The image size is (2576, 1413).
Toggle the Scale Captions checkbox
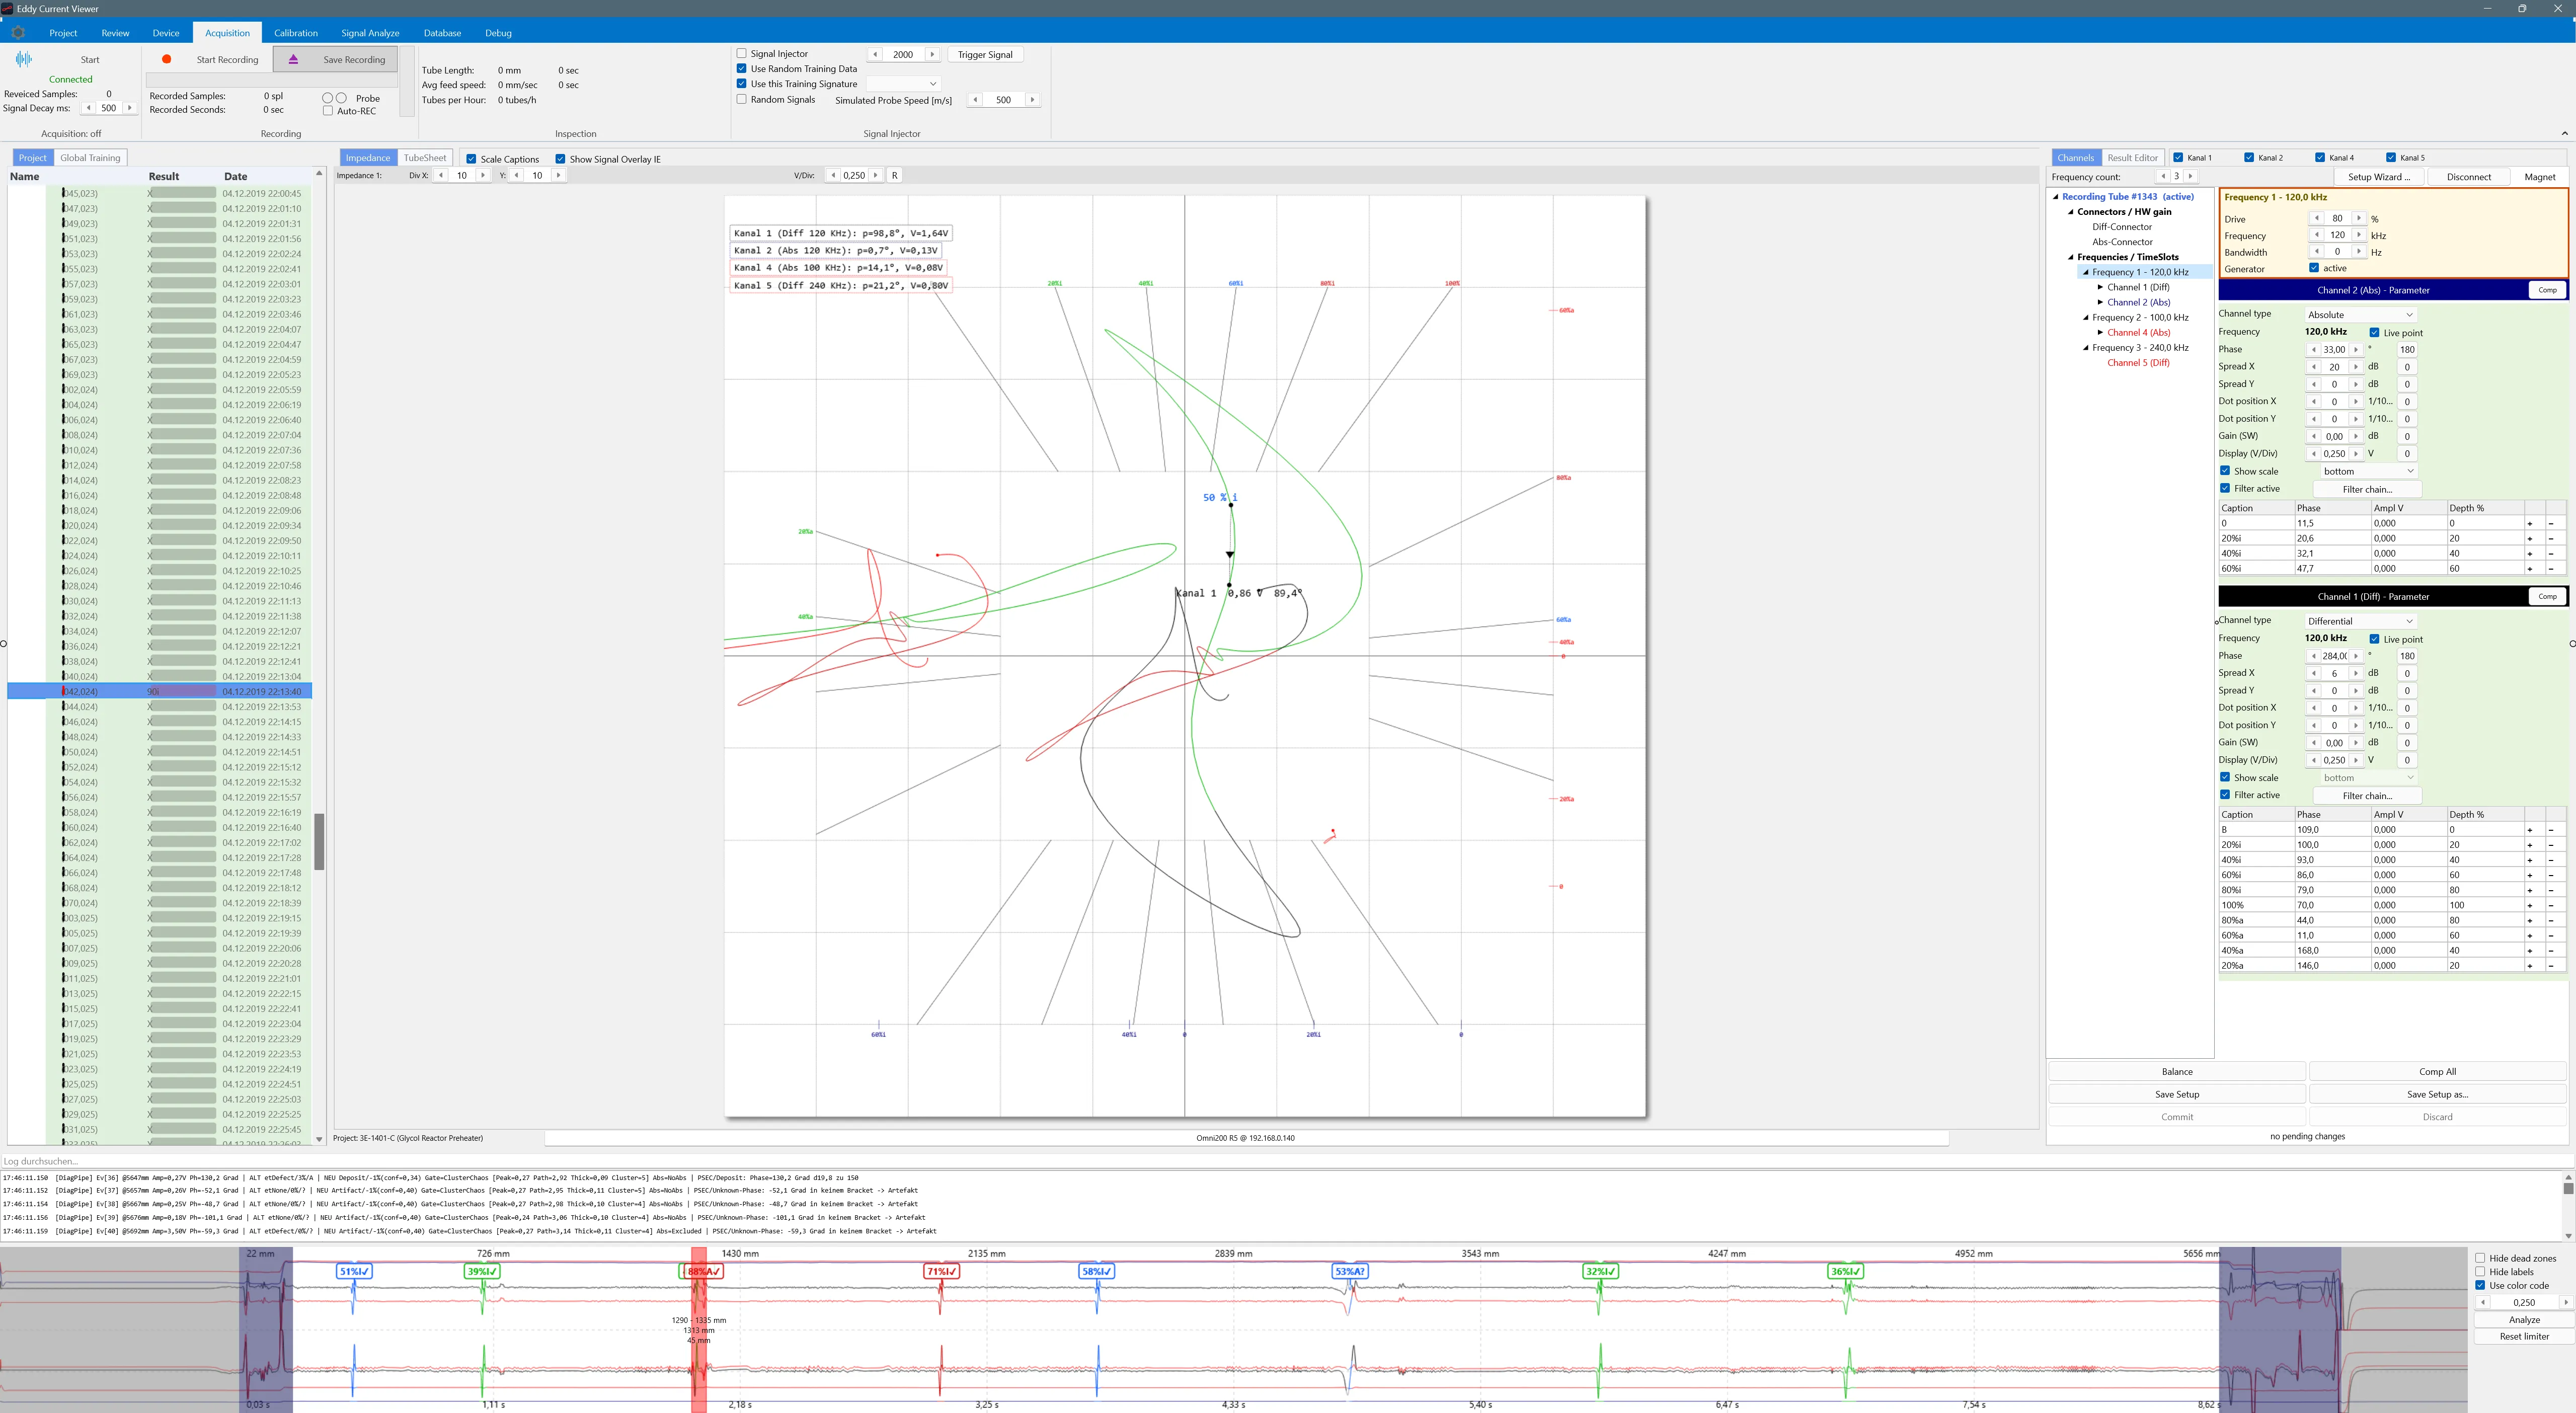471,159
